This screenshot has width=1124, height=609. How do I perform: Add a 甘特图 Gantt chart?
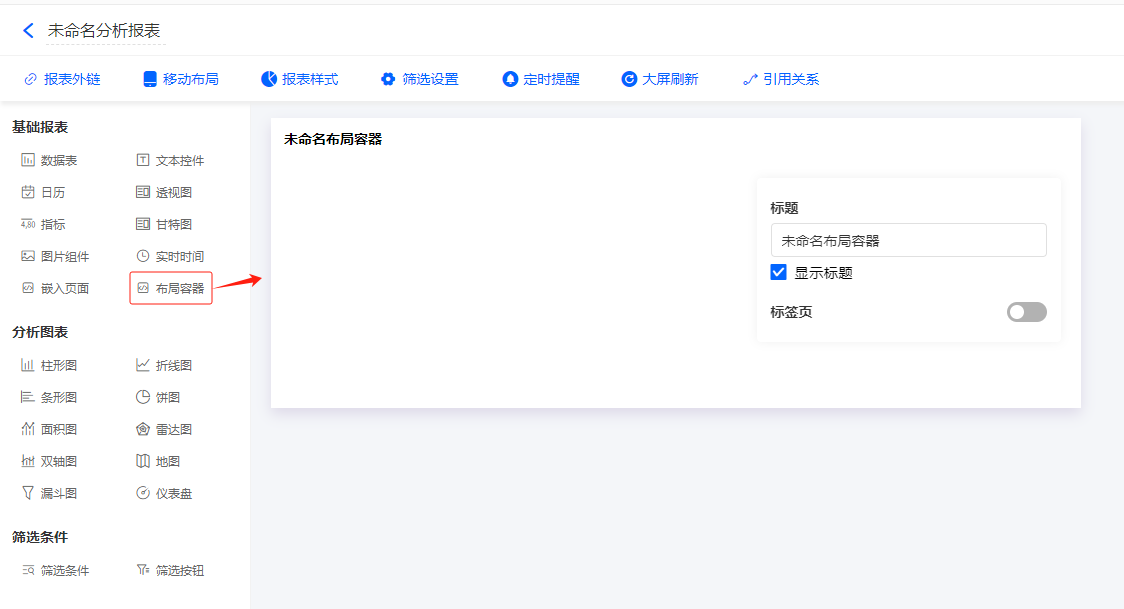coord(164,224)
